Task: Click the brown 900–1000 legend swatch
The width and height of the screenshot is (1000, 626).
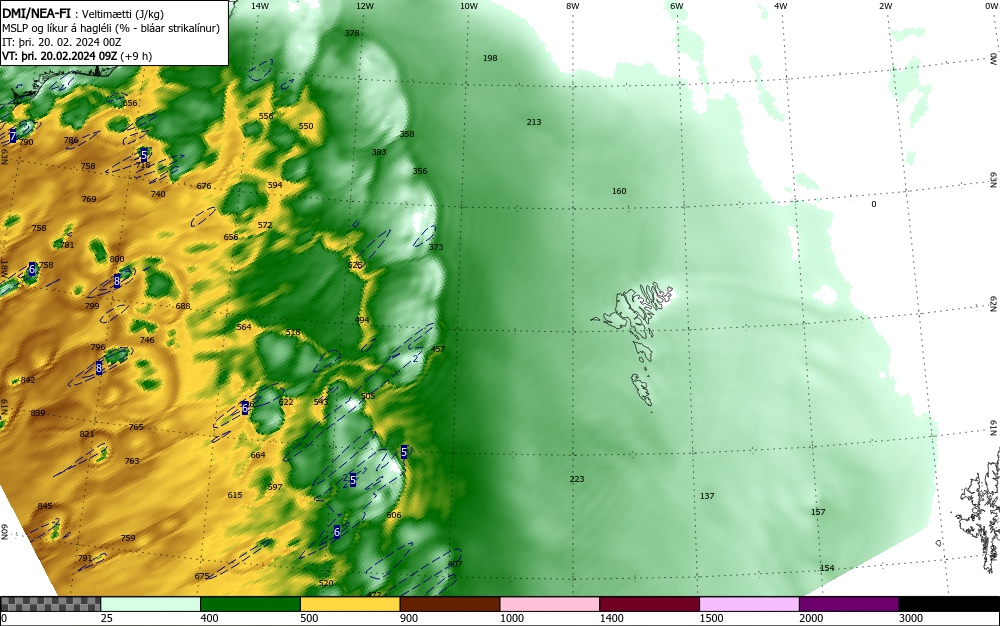Action: (450, 604)
